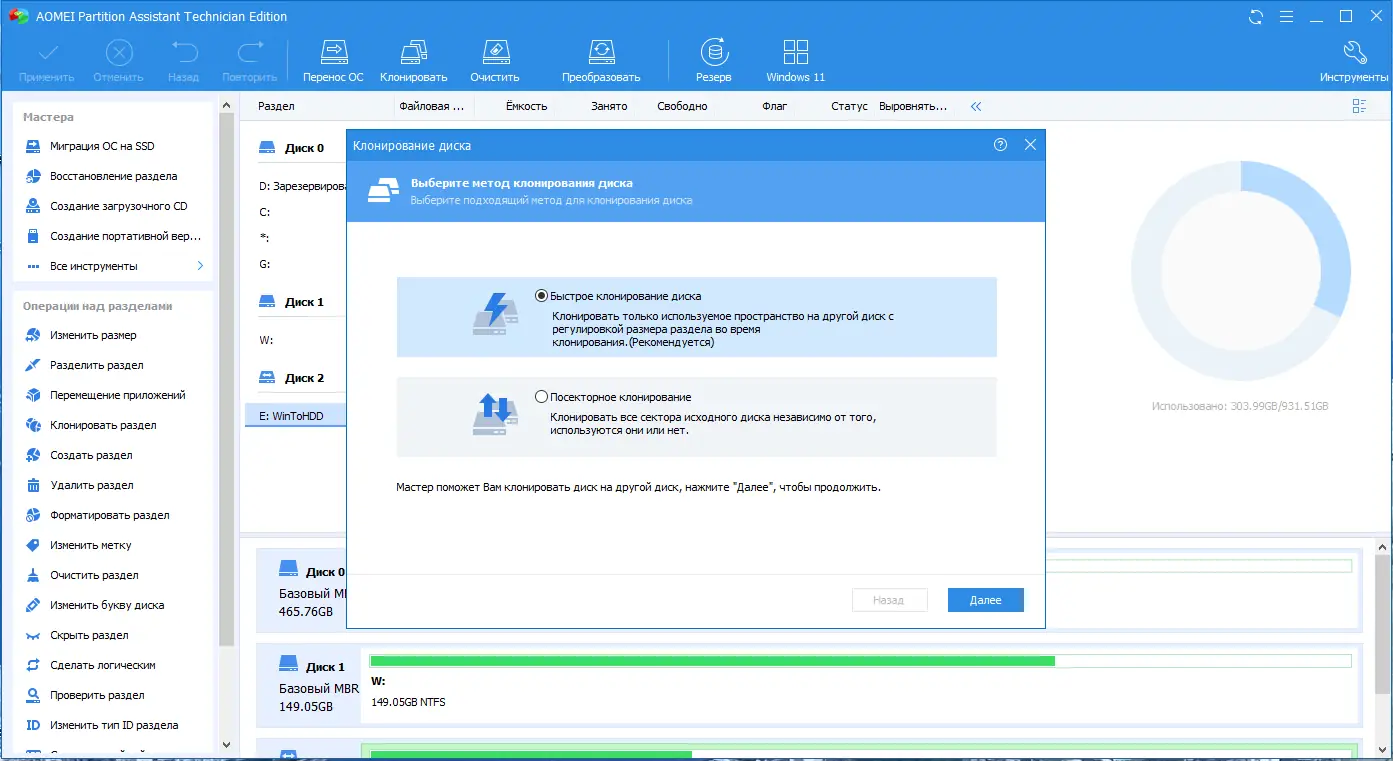Choose Форматировать раздел in the sidebar

coord(110,515)
